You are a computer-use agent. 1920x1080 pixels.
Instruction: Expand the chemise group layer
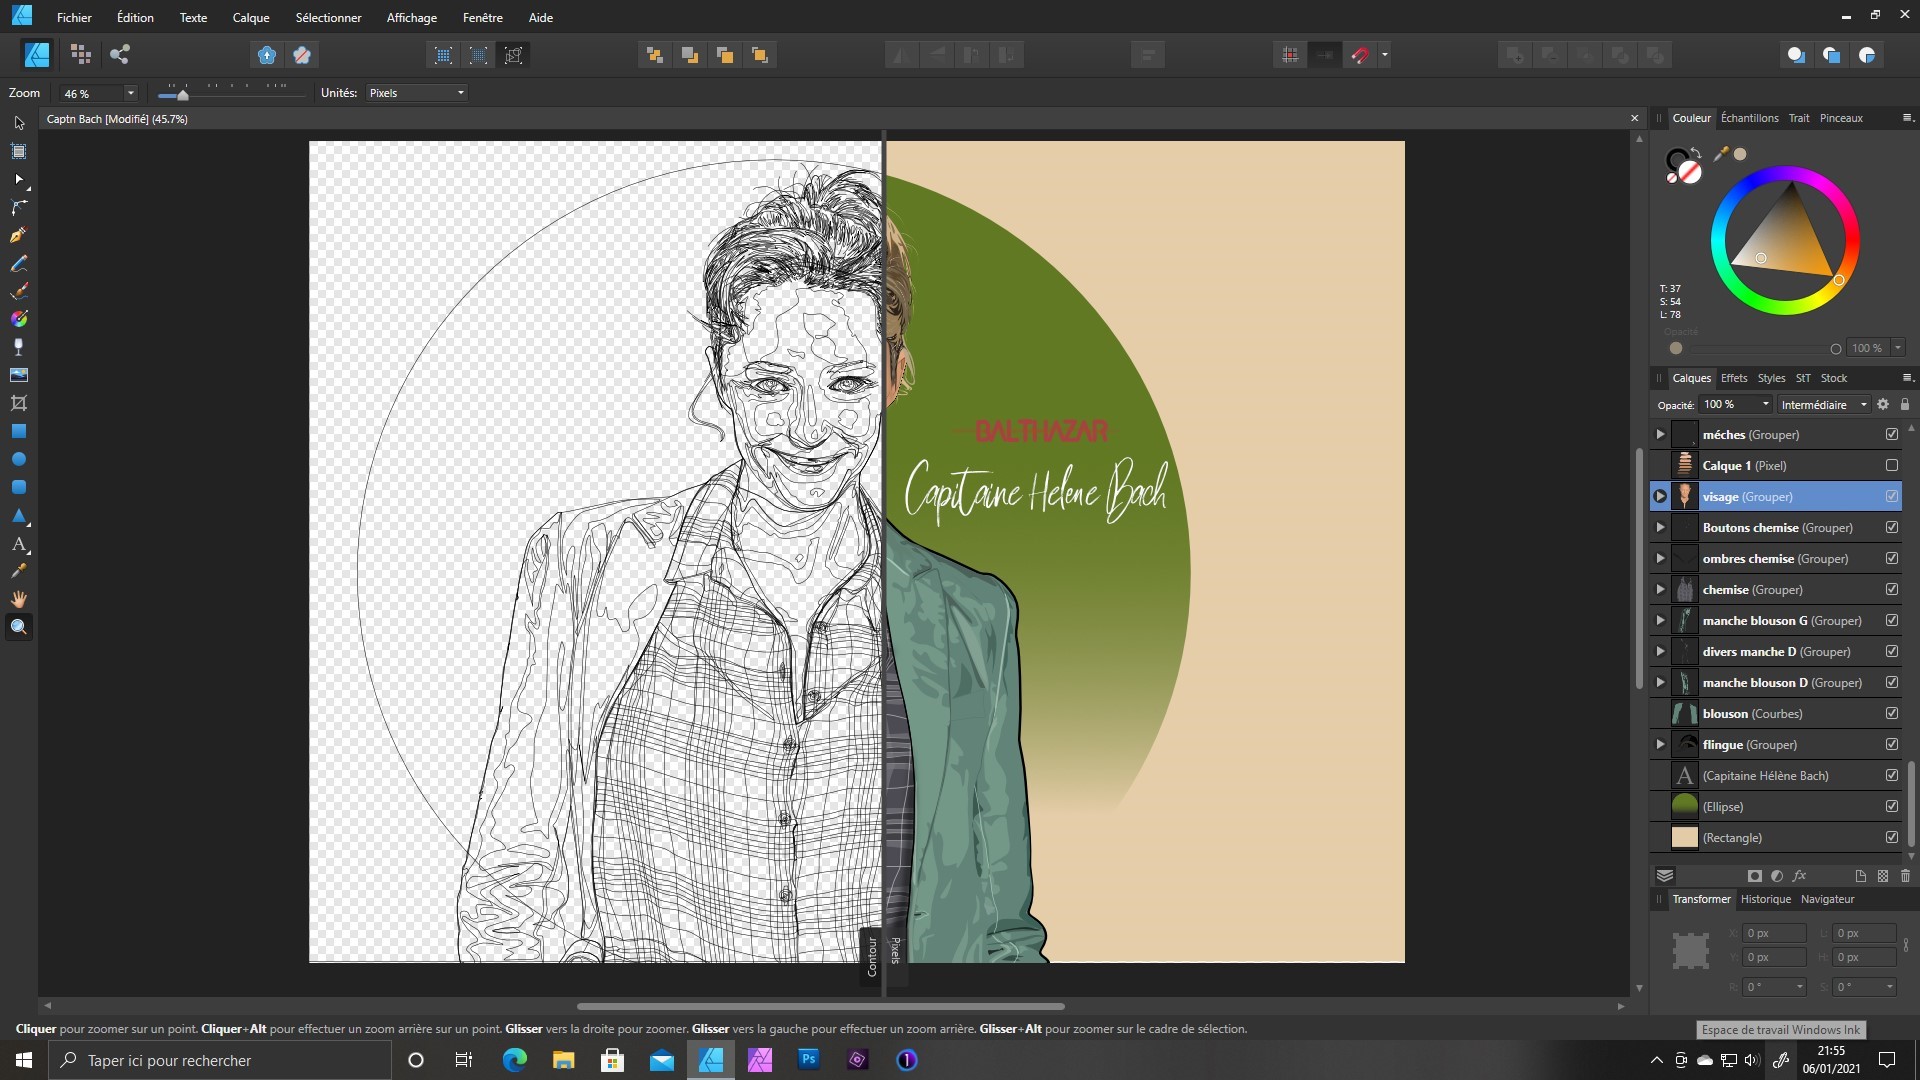(x=1660, y=590)
